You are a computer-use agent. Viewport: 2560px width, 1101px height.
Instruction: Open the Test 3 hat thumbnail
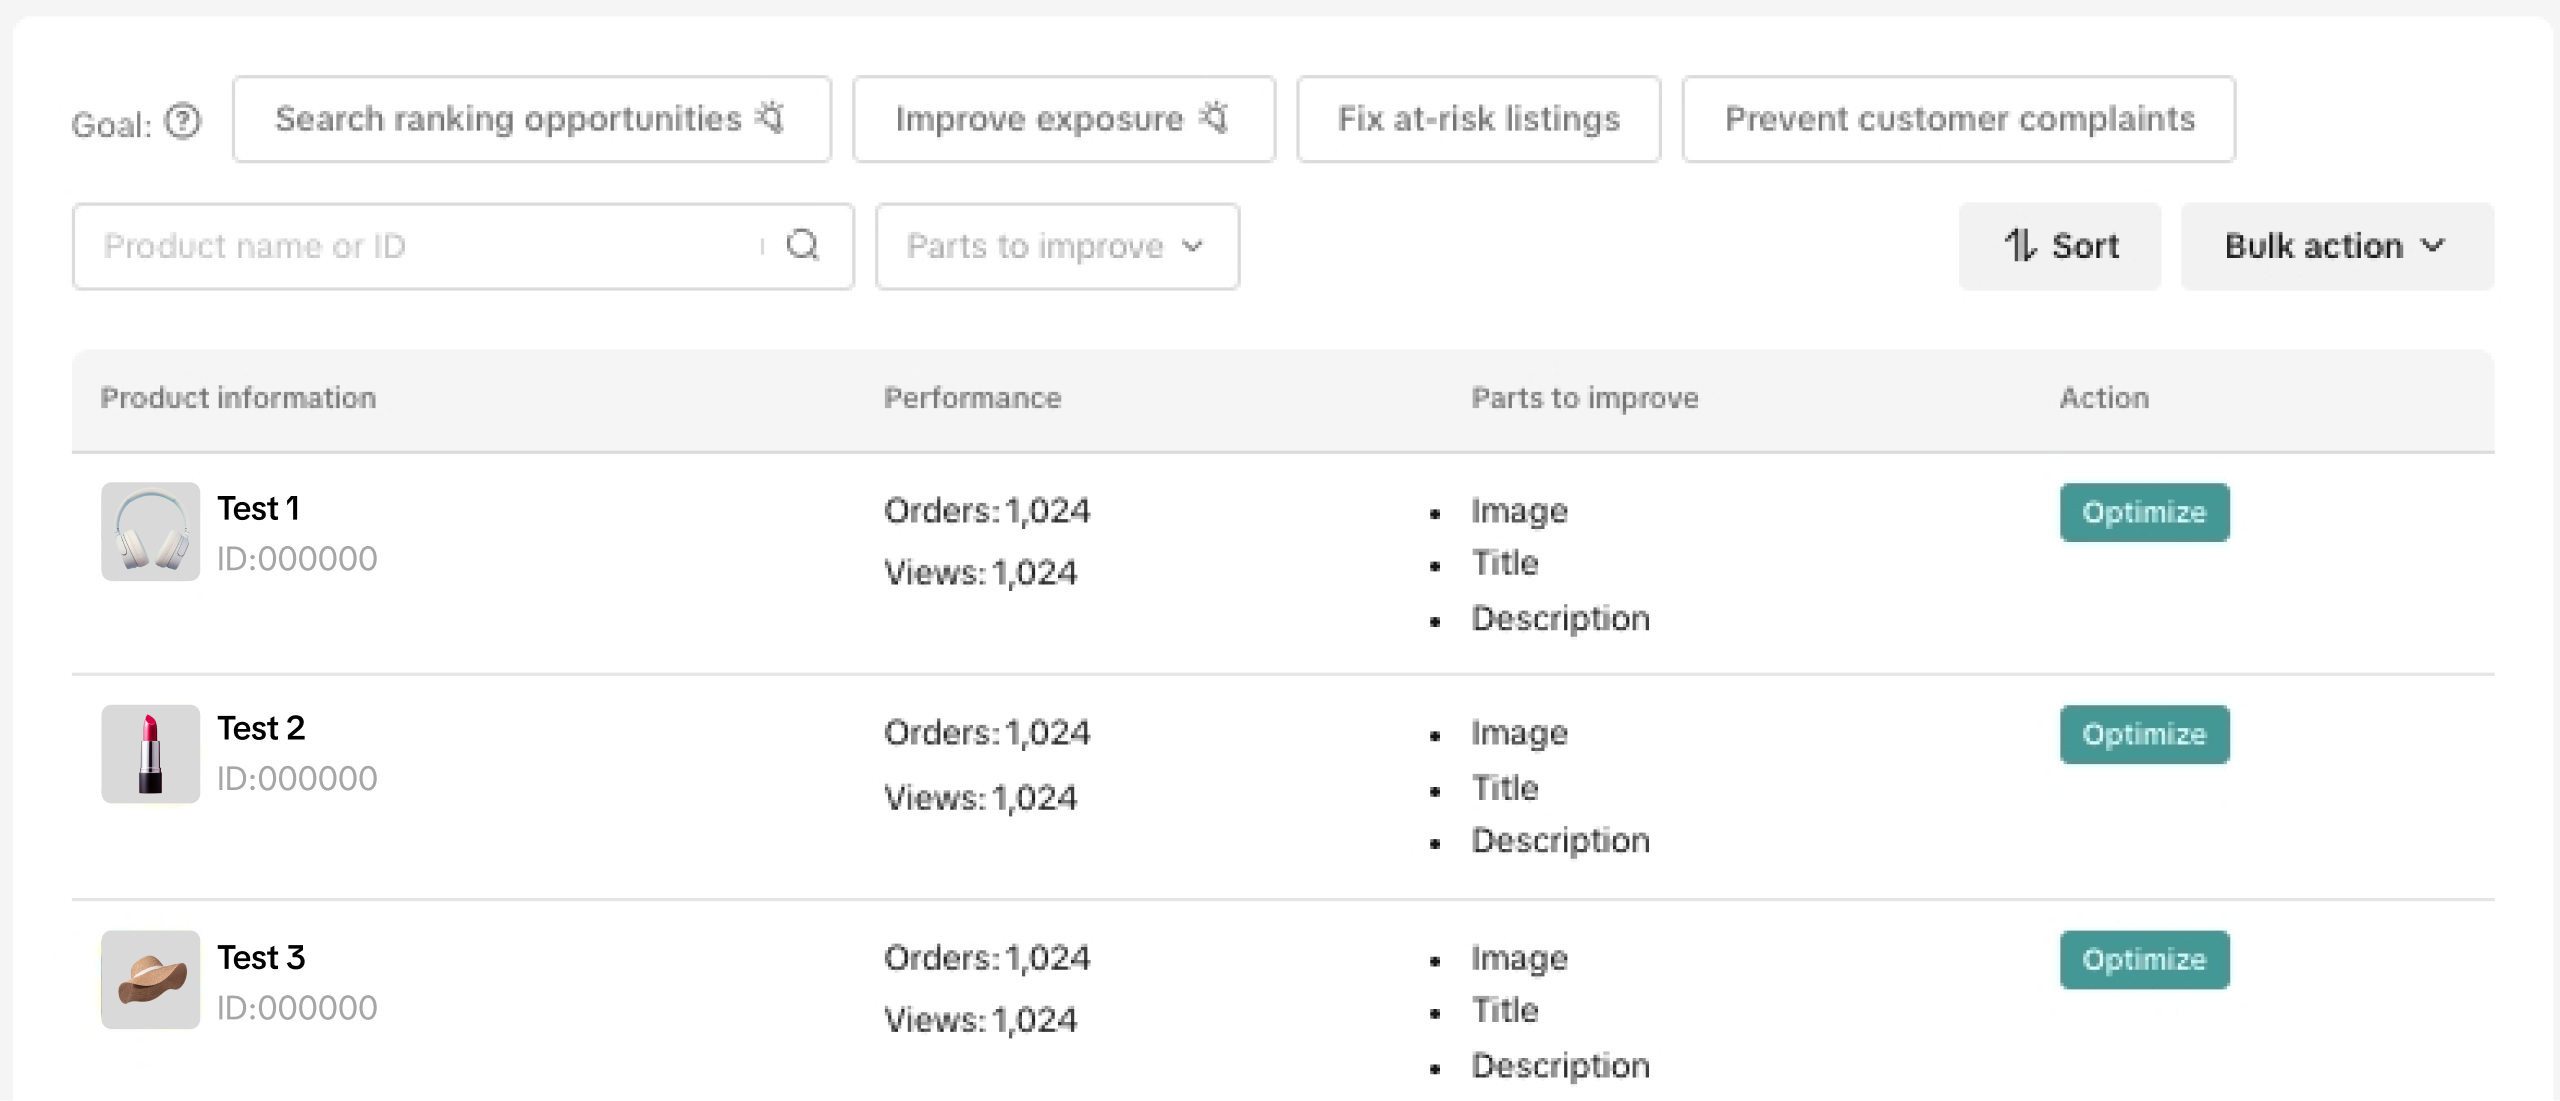pyautogui.click(x=151, y=980)
